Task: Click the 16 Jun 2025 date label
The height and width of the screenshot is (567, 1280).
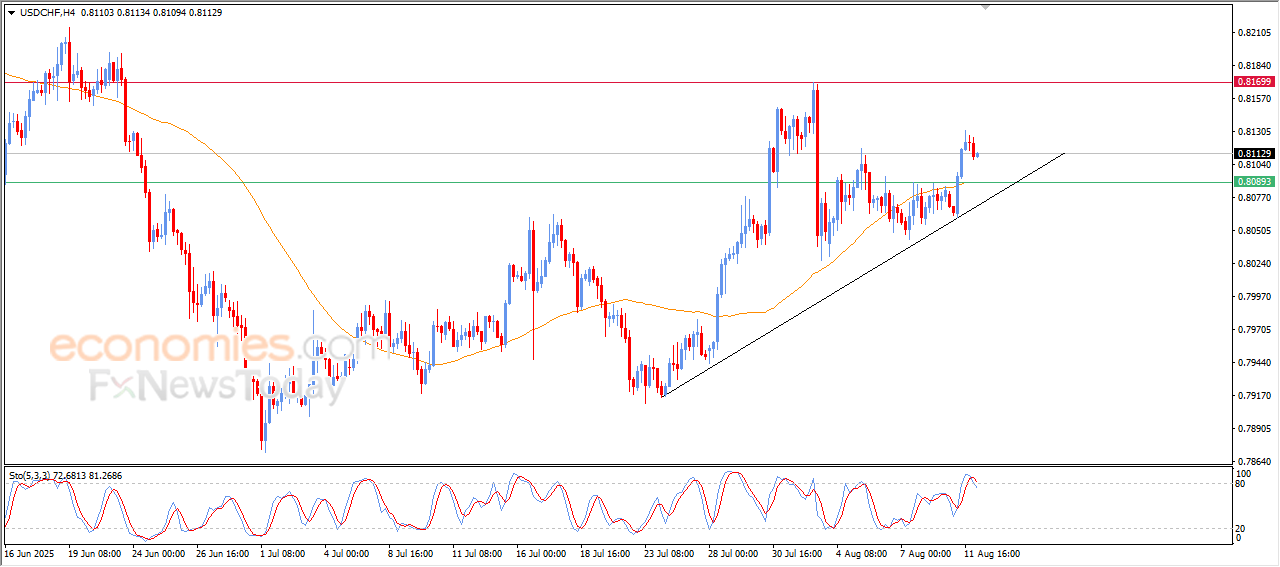Action: point(27,553)
